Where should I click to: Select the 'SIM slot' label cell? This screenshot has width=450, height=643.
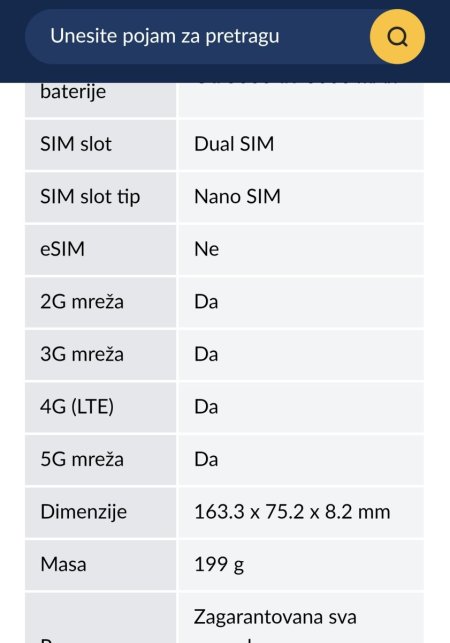click(101, 144)
